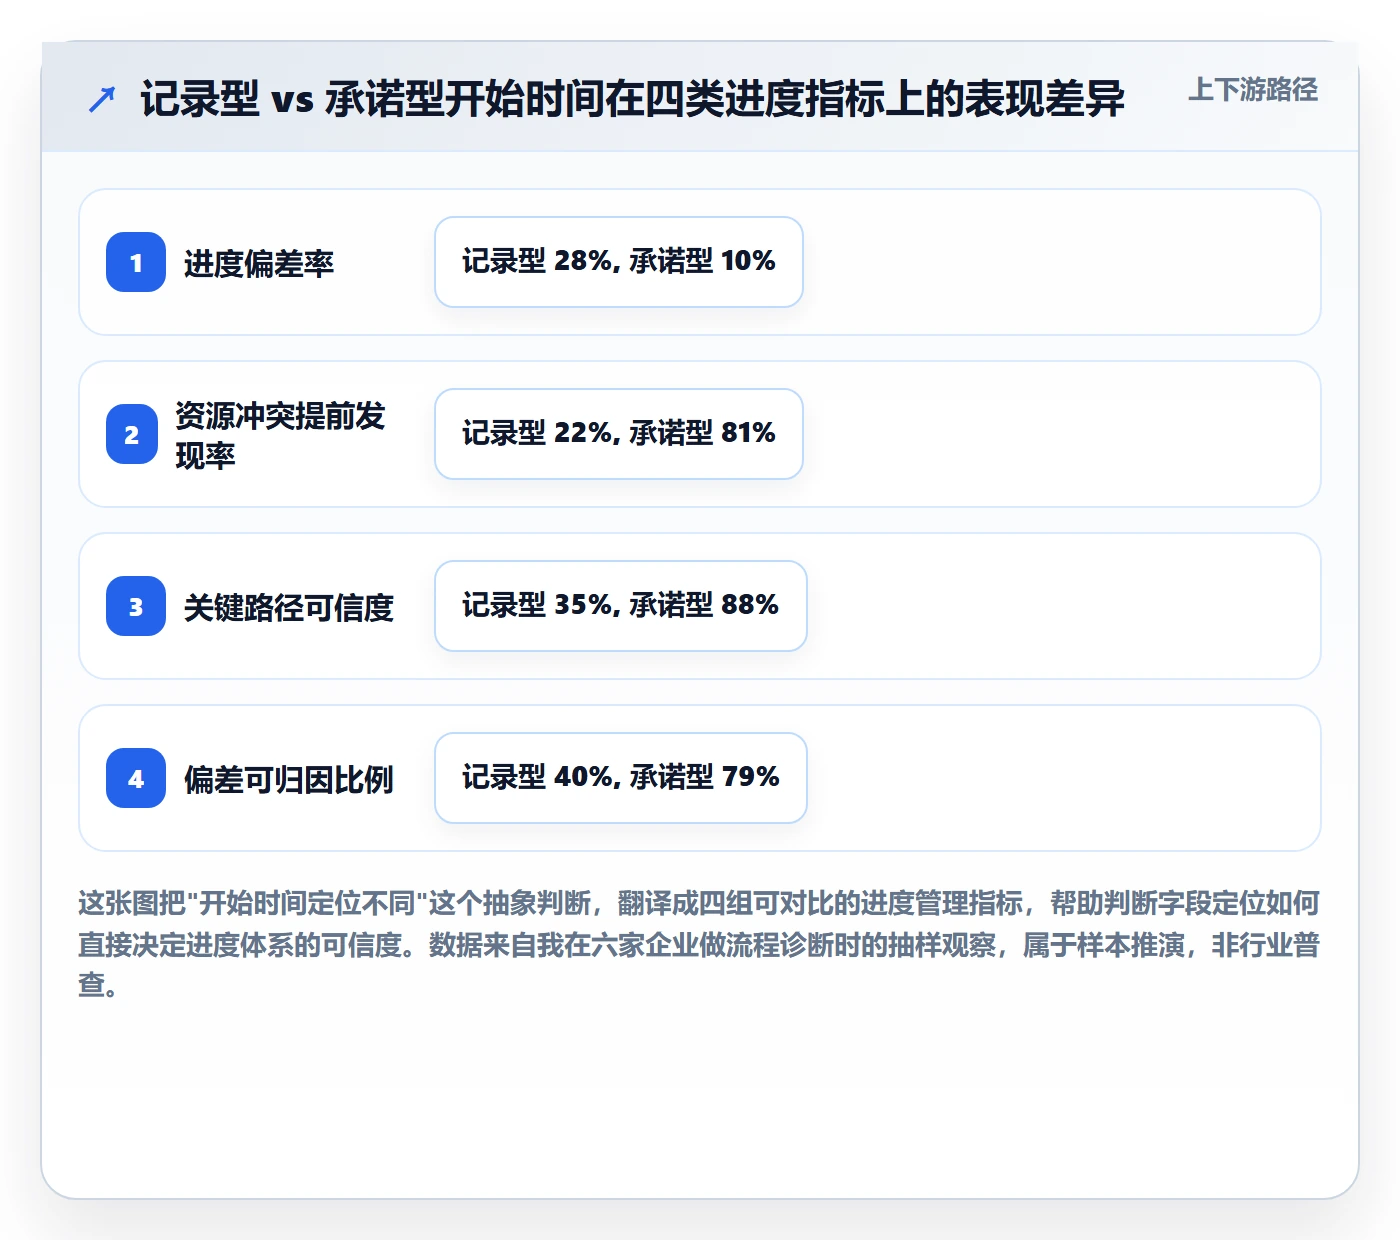Screen dimensions: 1400x1240
Task: Click the title 记录型 vs 承诺型开始时间 heading
Action: 633,99
